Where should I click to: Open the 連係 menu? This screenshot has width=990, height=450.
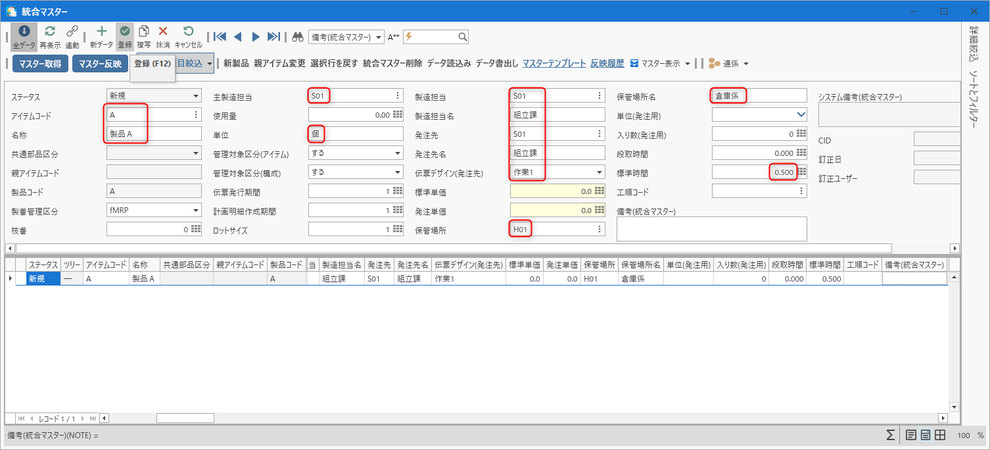[729, 64]
